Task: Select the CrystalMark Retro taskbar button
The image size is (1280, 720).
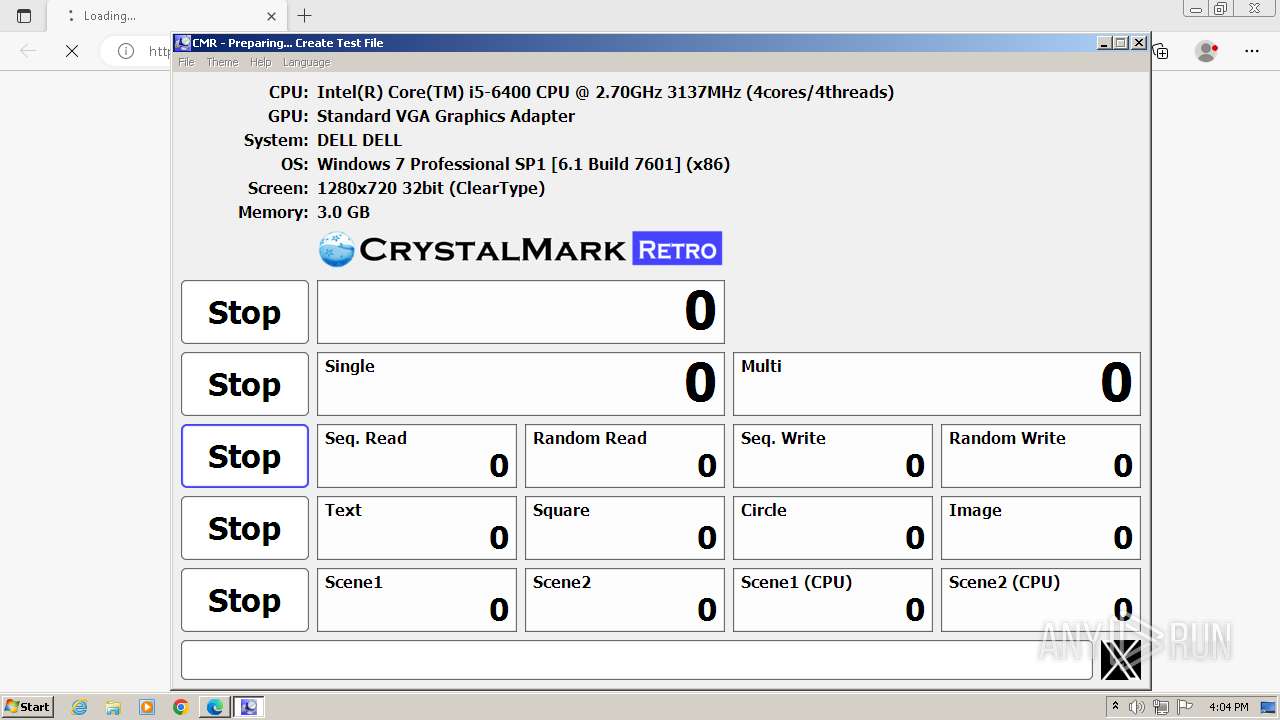Action: pyautogui.click(x=249, y=707)
